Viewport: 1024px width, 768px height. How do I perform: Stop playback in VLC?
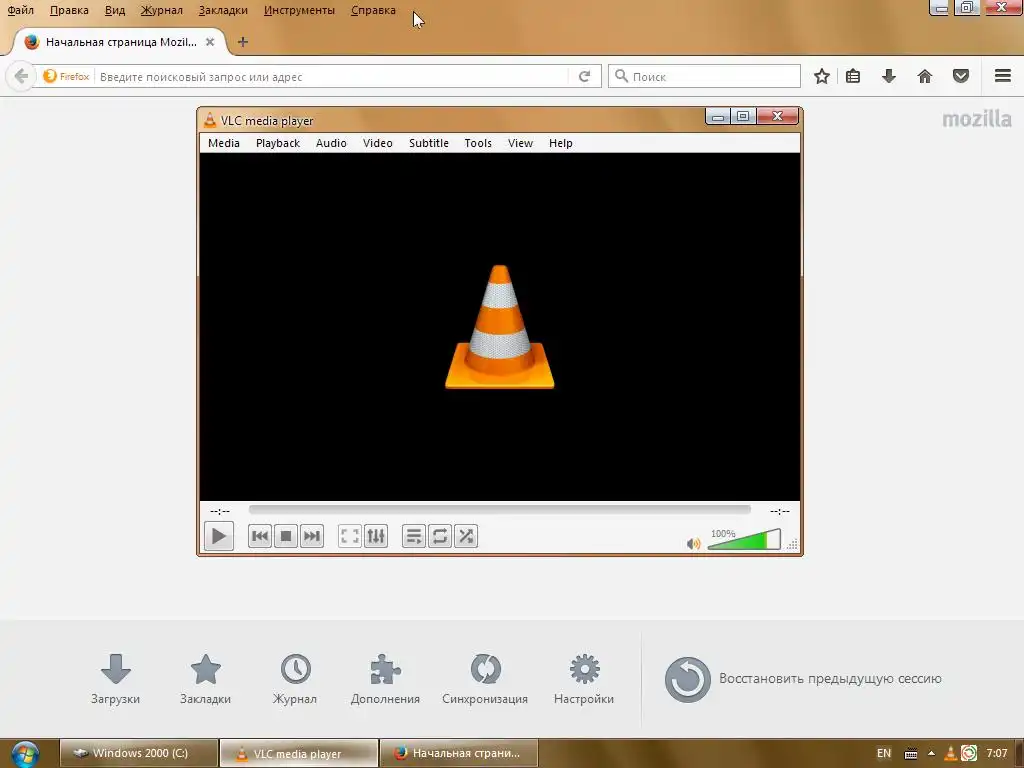tap(286, 536)
